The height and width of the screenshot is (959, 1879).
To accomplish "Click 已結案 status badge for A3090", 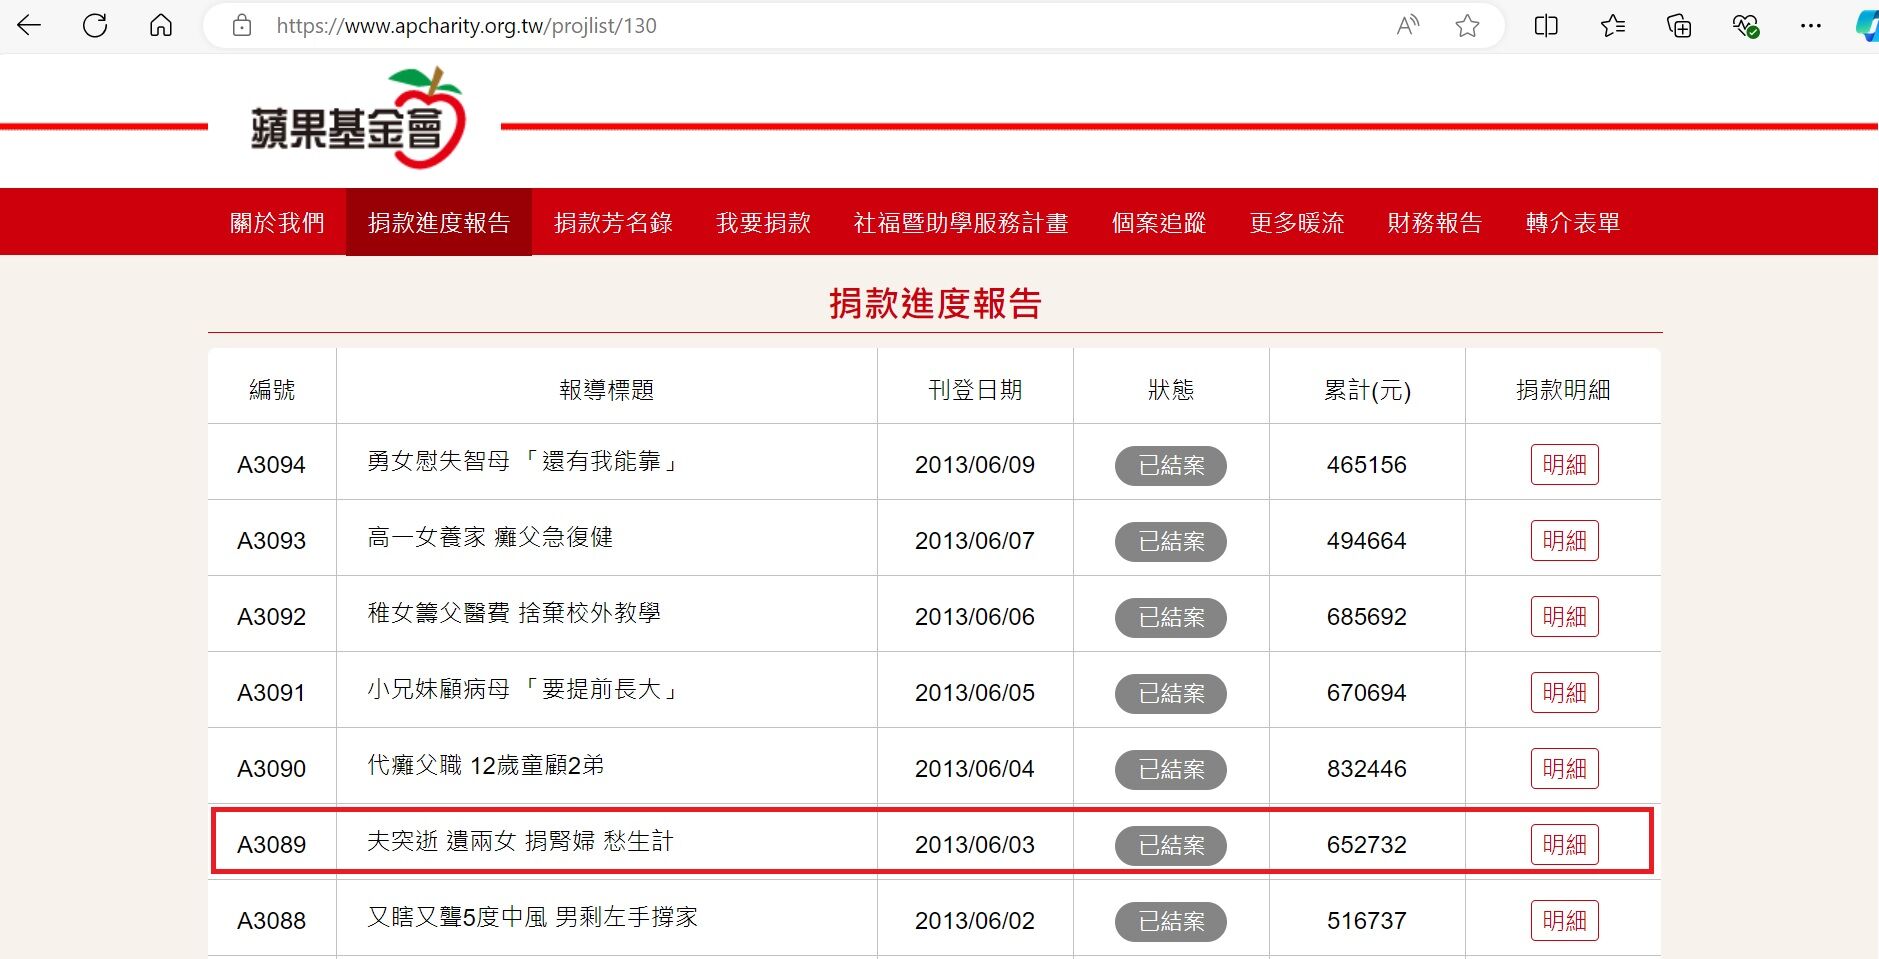I will click(1171, 770).
